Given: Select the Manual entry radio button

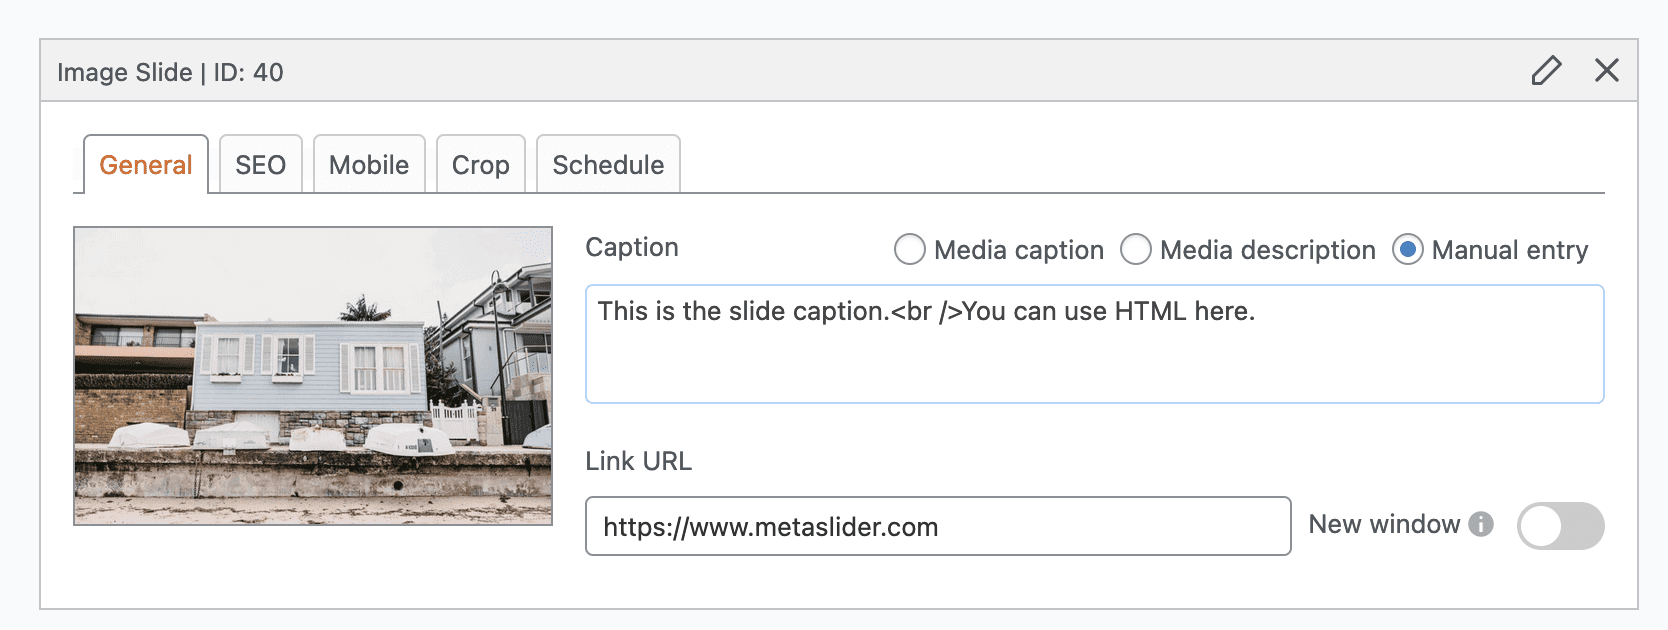Looking at the screenshot, I should point(1409,250).
